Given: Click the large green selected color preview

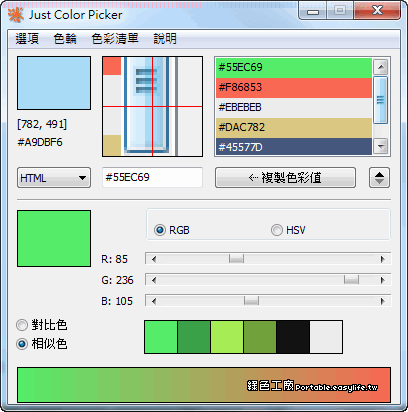Looking at the screenshot, I should (54, 238).
